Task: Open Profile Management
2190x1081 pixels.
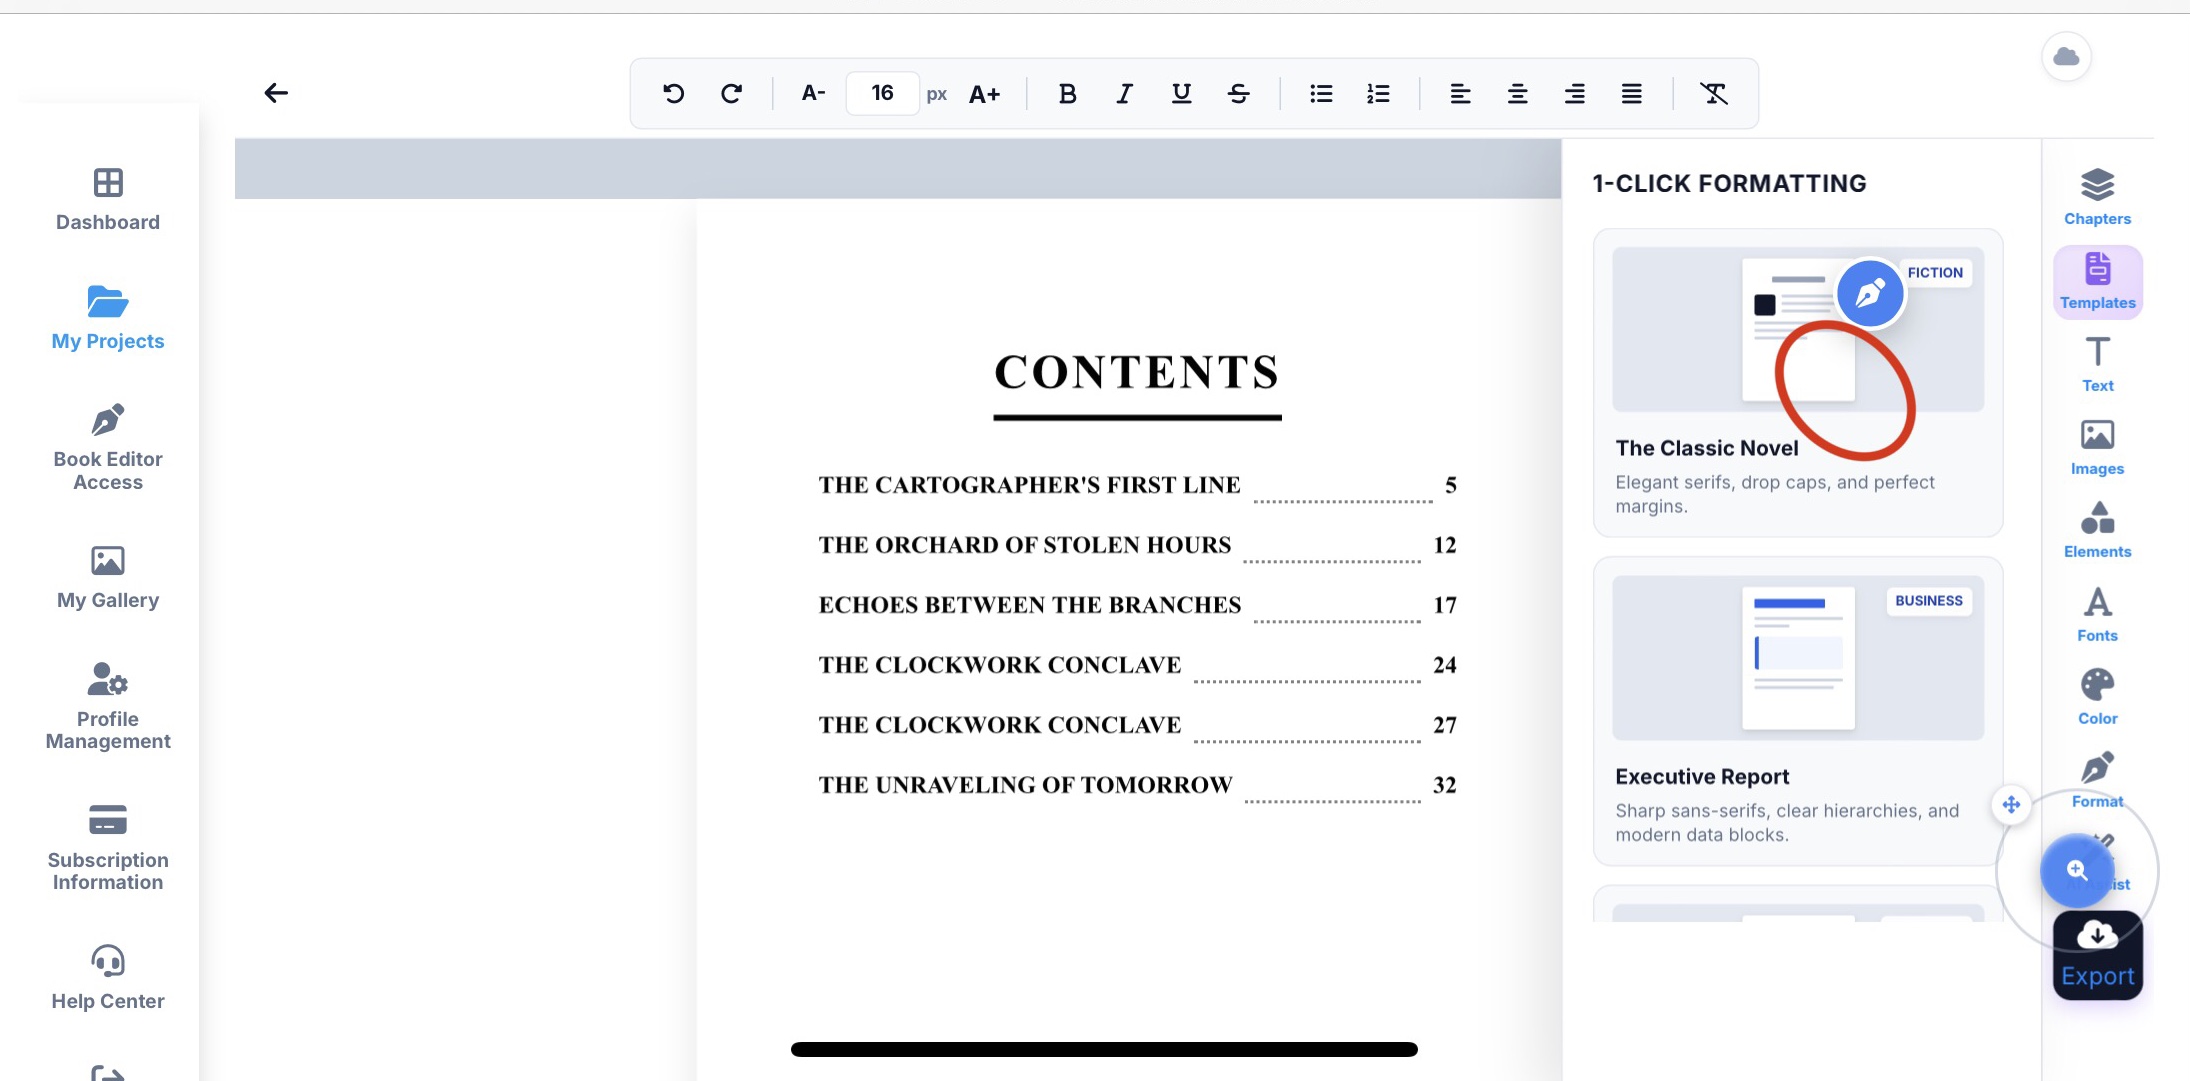Action: (108, 706)
